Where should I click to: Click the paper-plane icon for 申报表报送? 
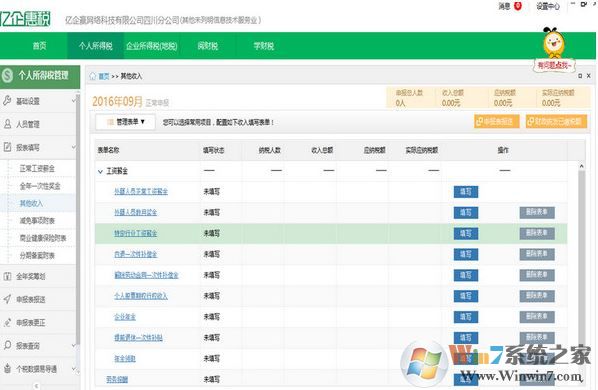click(7, 299)
